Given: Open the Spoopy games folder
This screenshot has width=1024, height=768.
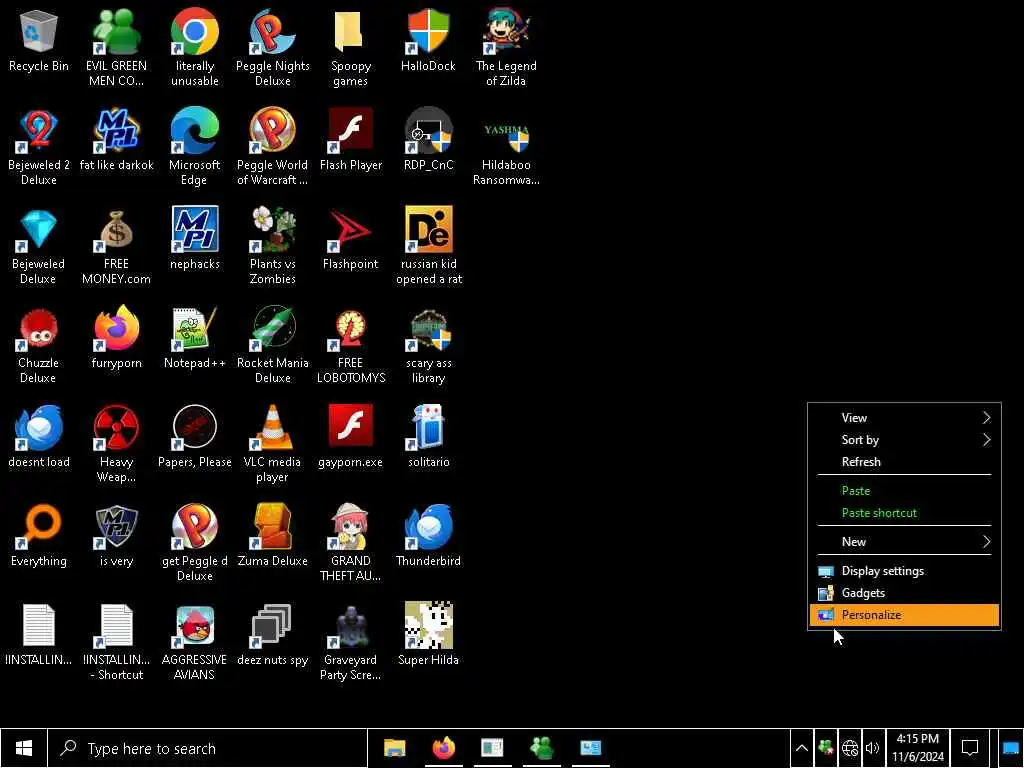Looking at the screenshot, I should [x=350, y=47].
